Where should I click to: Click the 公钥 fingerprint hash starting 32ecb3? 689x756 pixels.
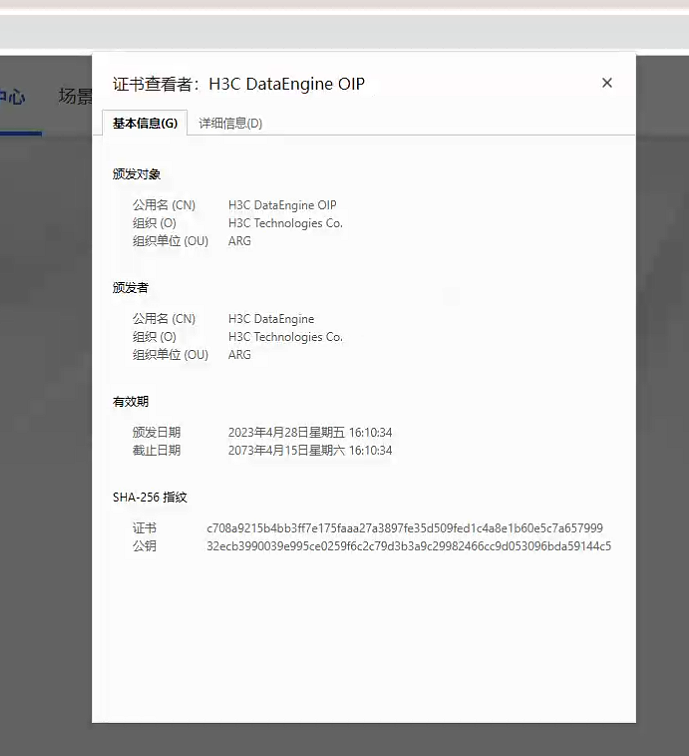pos(408,547)
